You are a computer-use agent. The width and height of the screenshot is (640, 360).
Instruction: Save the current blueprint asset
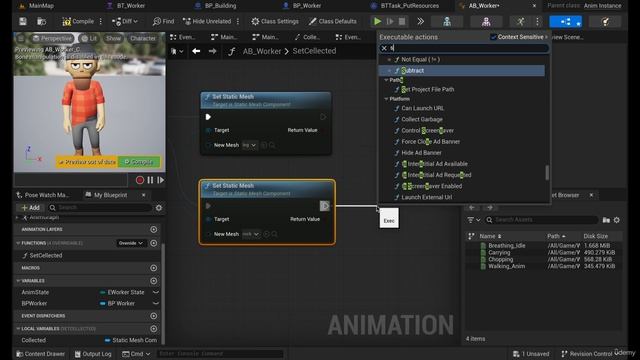pos(23,21)
